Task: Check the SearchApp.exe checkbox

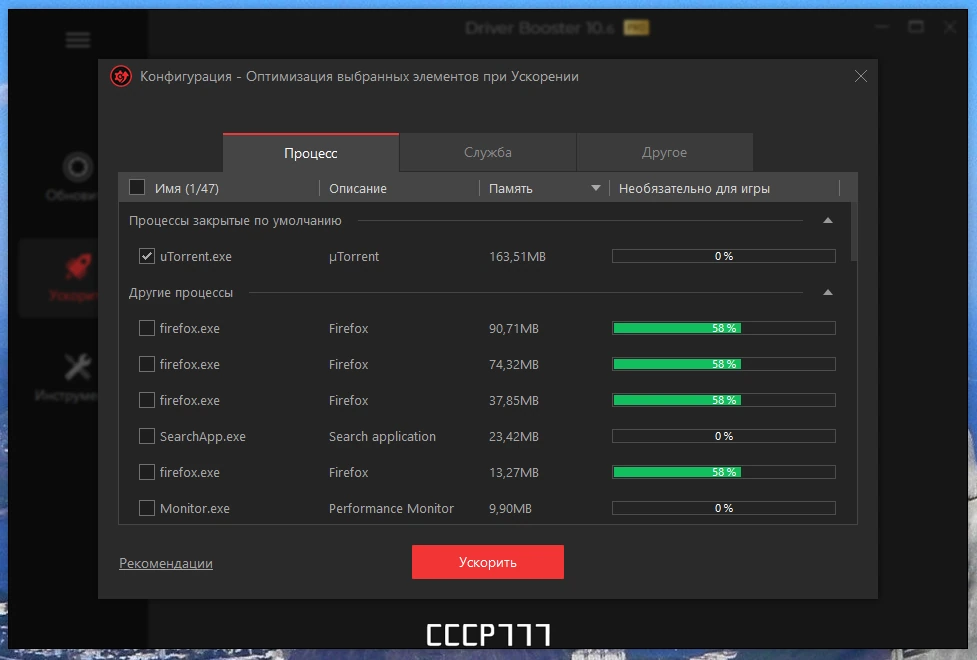Action: (x=146, y=436)
